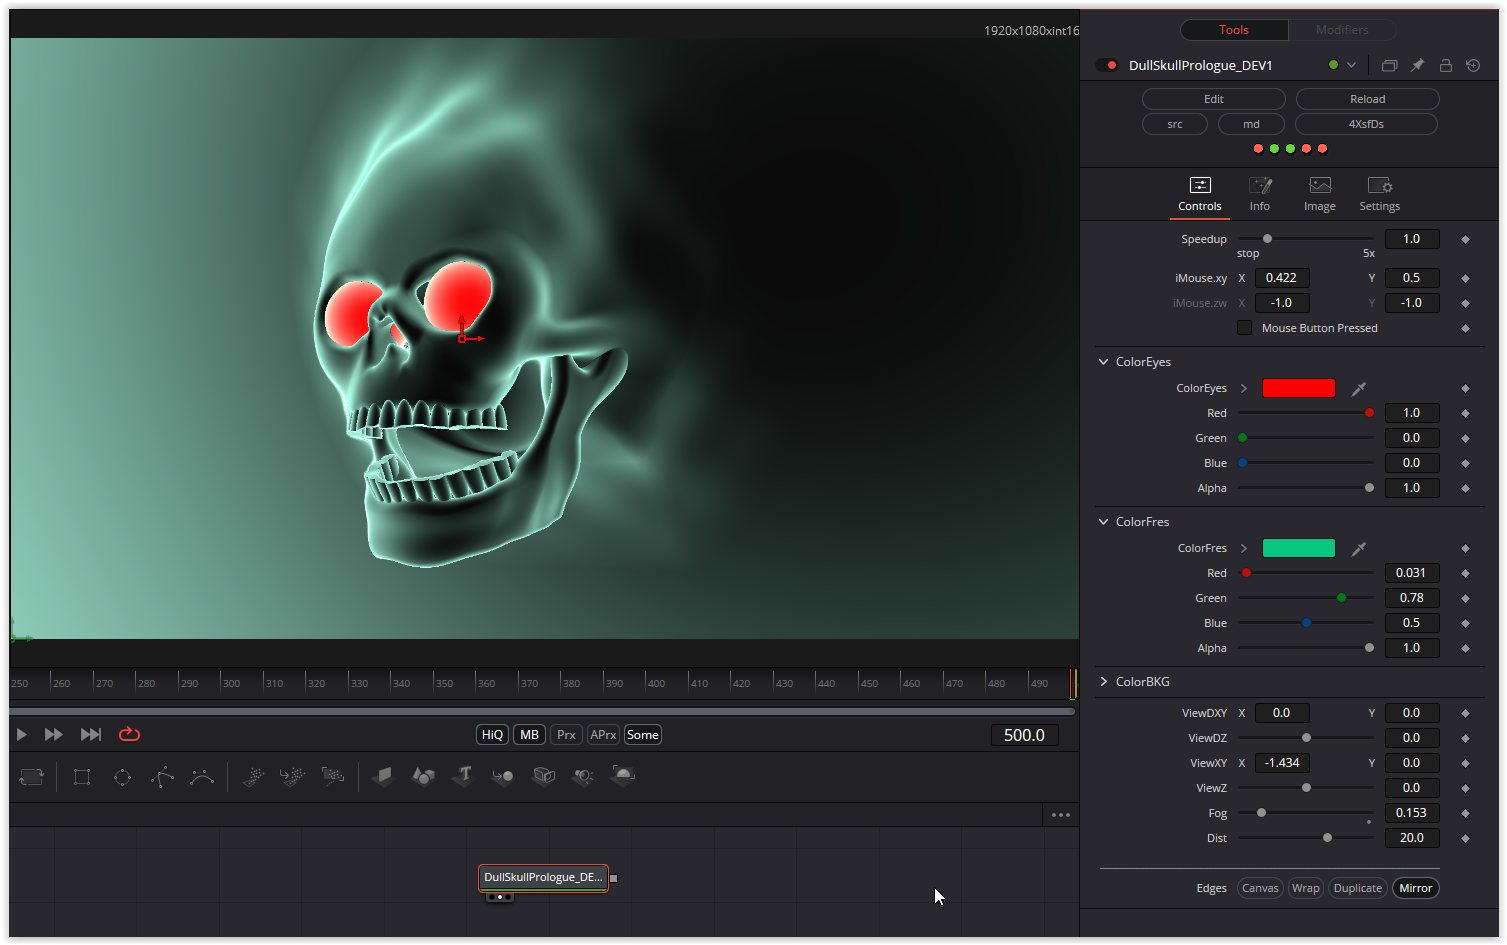The image size is (1507, 945).
Task: Toggle MB motion blur
Action: (530, 735)
